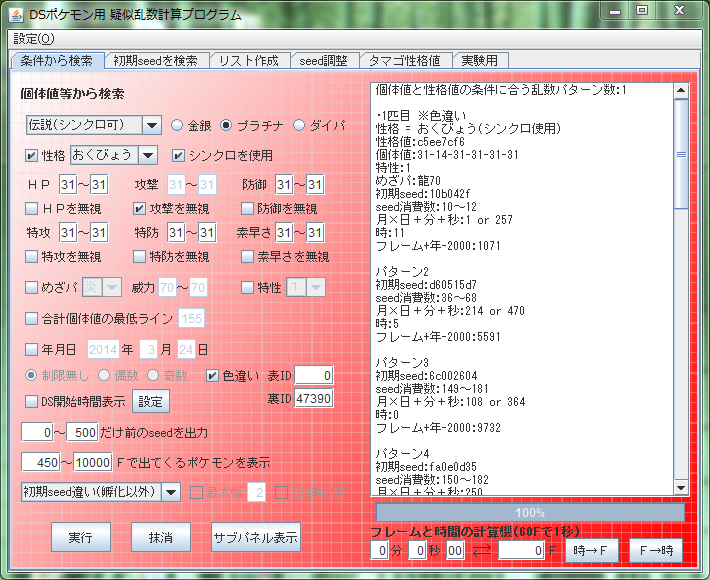Viewport: 710px width, 580px height.
Task: Click the 素早さ minimum value field
Action: [284, 232]
